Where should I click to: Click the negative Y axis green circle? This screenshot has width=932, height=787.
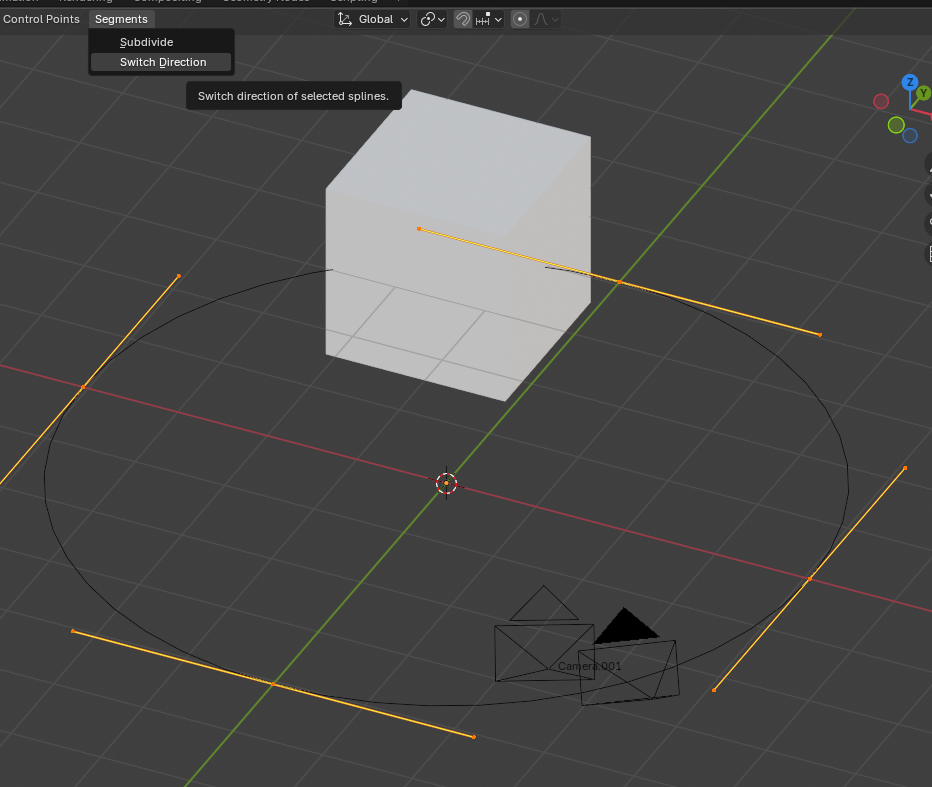point(896,125)
